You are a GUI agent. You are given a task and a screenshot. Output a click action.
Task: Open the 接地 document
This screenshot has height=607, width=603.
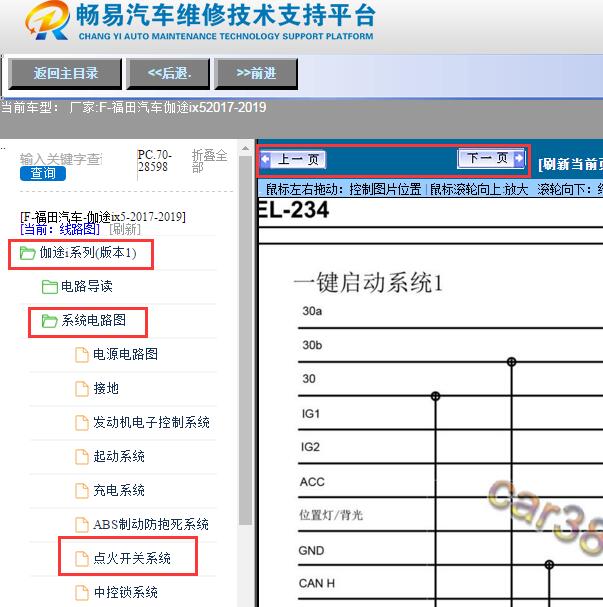[106, 388]
